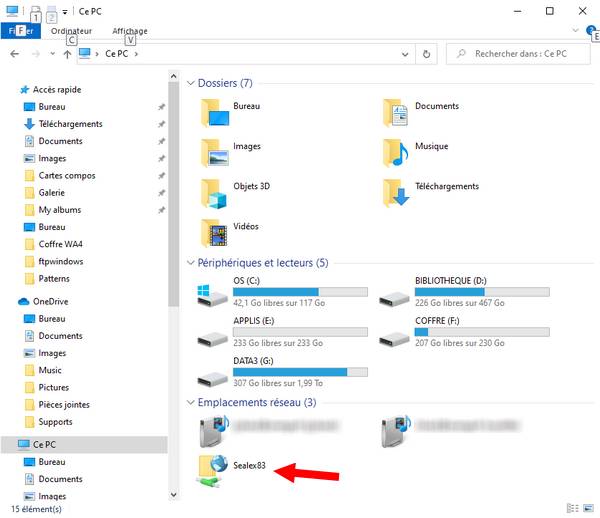Switch to details view layout
600x518 pixels.
click(572, 508)
